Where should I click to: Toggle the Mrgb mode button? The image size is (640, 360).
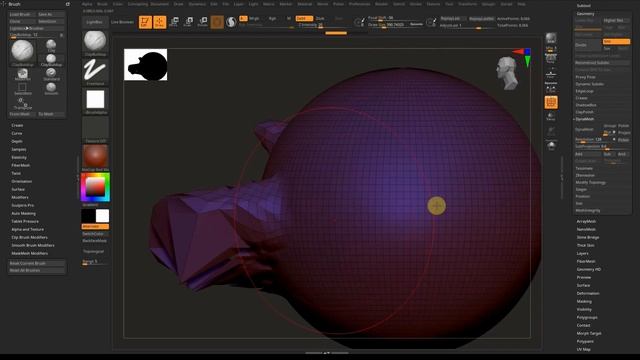pos(254,18)
